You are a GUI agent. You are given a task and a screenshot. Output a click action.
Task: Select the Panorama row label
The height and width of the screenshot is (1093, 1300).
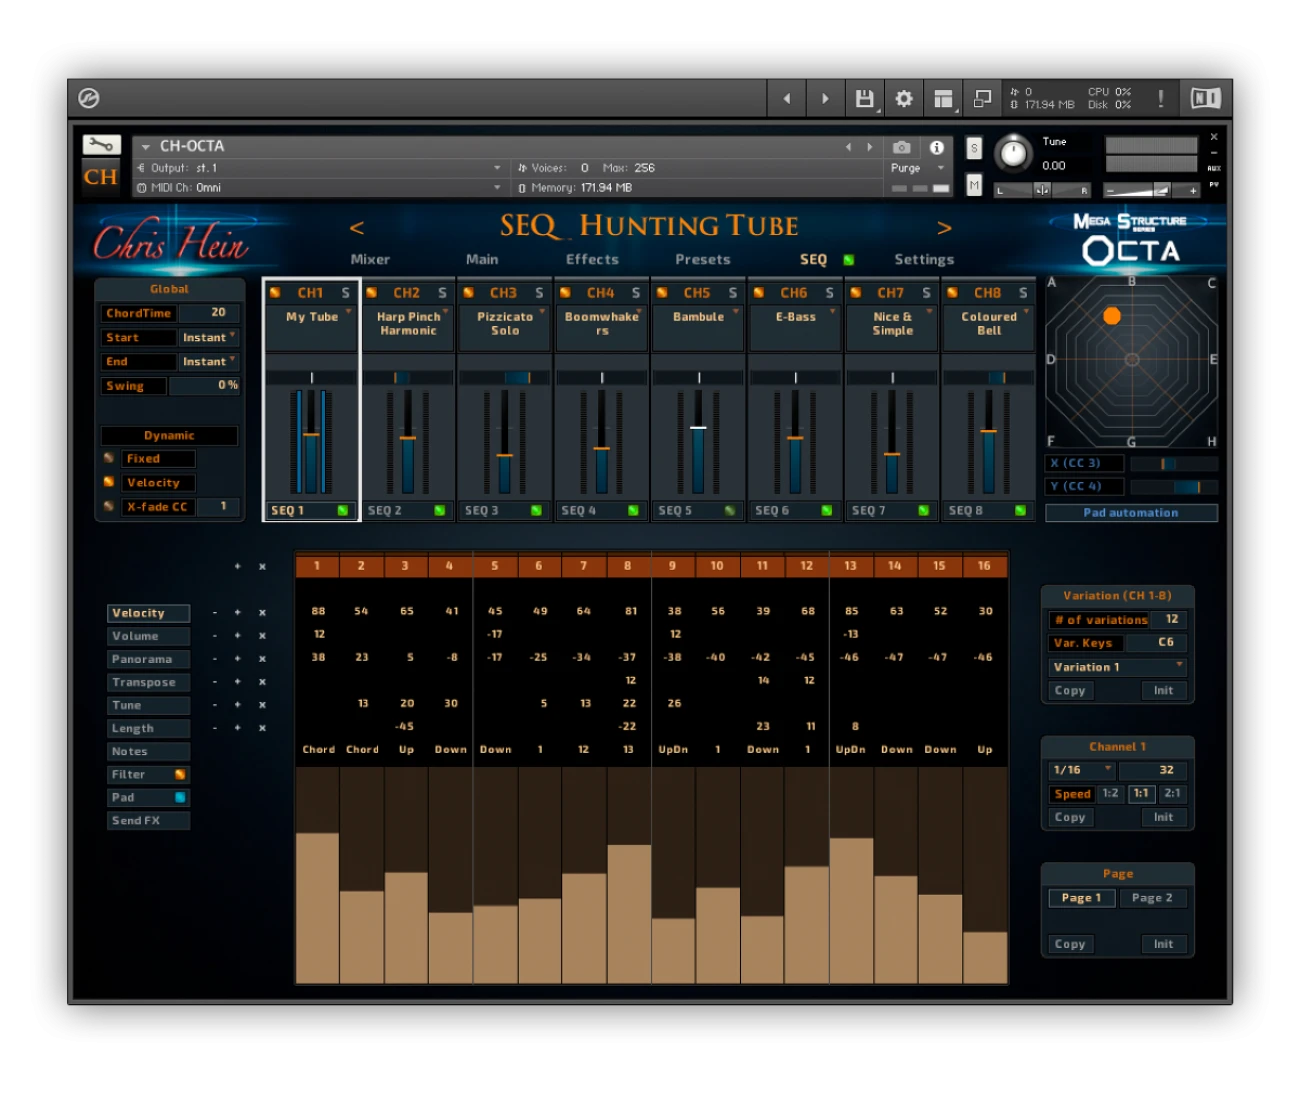pyautogui.click(x=148, y=659)
